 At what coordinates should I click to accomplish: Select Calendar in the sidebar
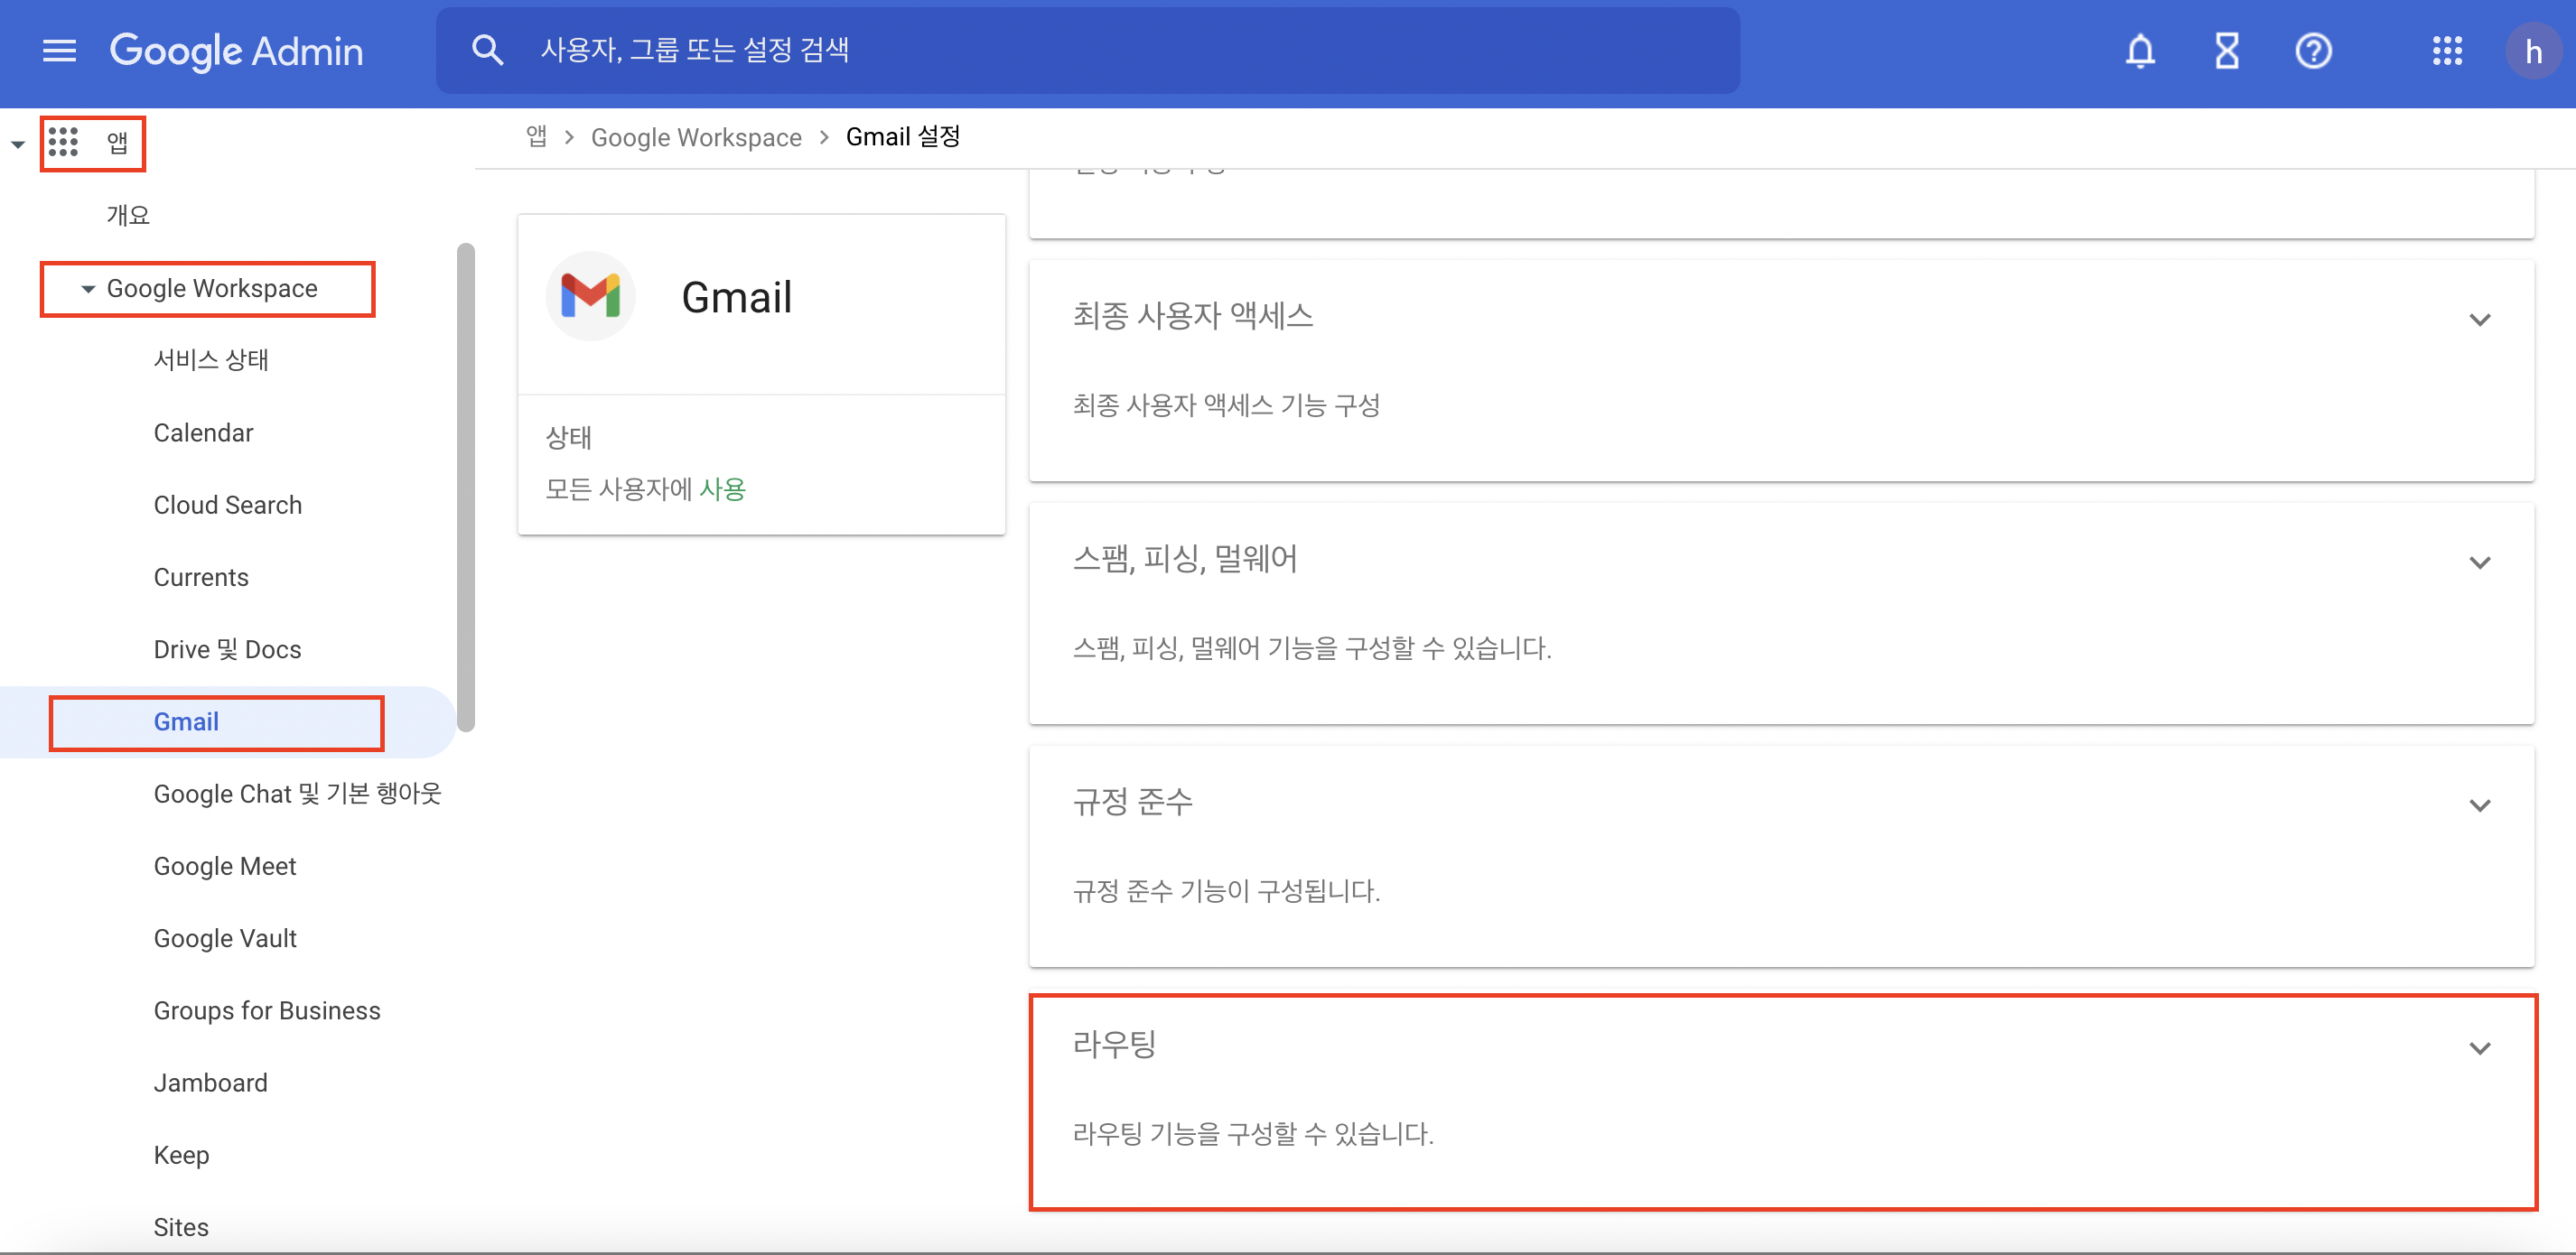(203, 433)
